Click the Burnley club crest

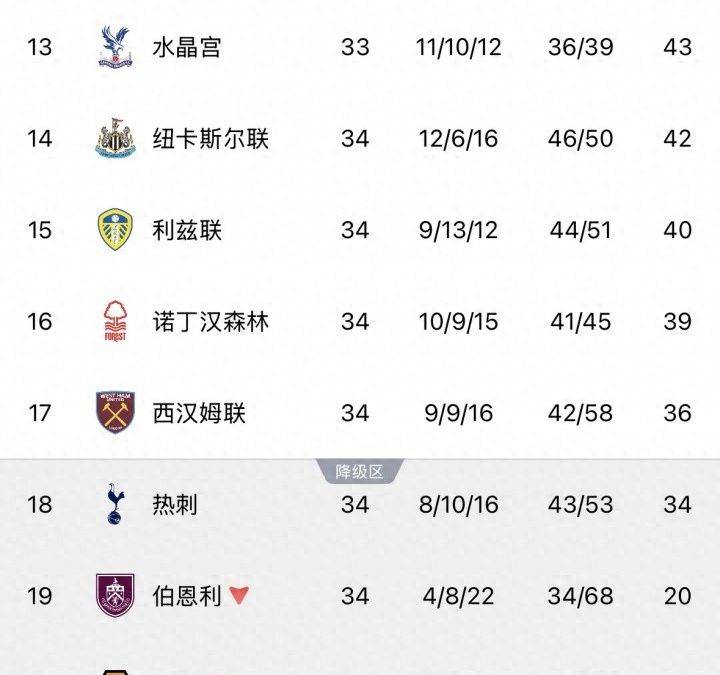[x=115, y=596]
